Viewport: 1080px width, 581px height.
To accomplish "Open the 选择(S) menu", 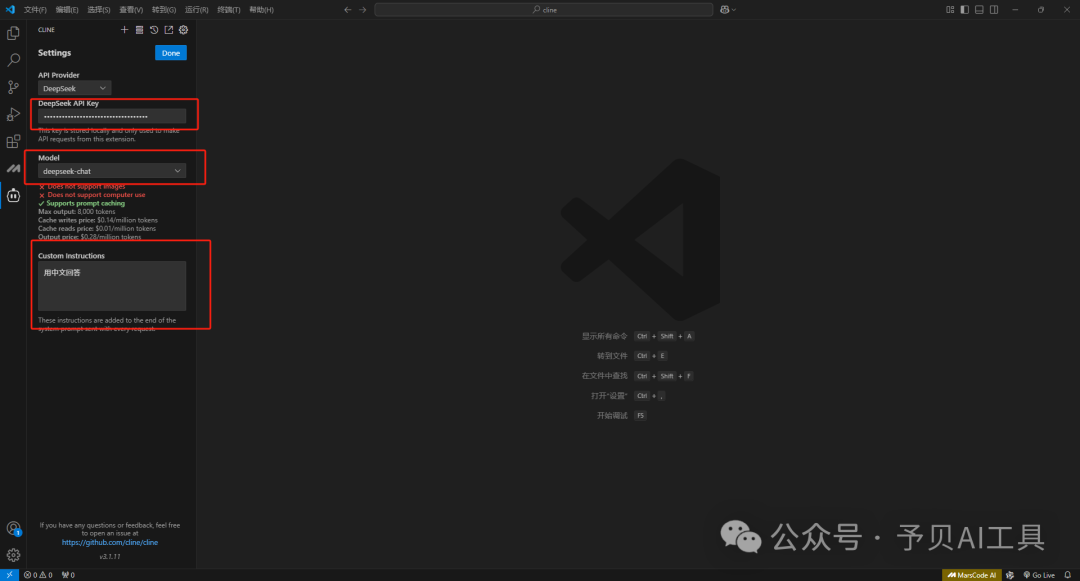I will click(x=98, y=10).
